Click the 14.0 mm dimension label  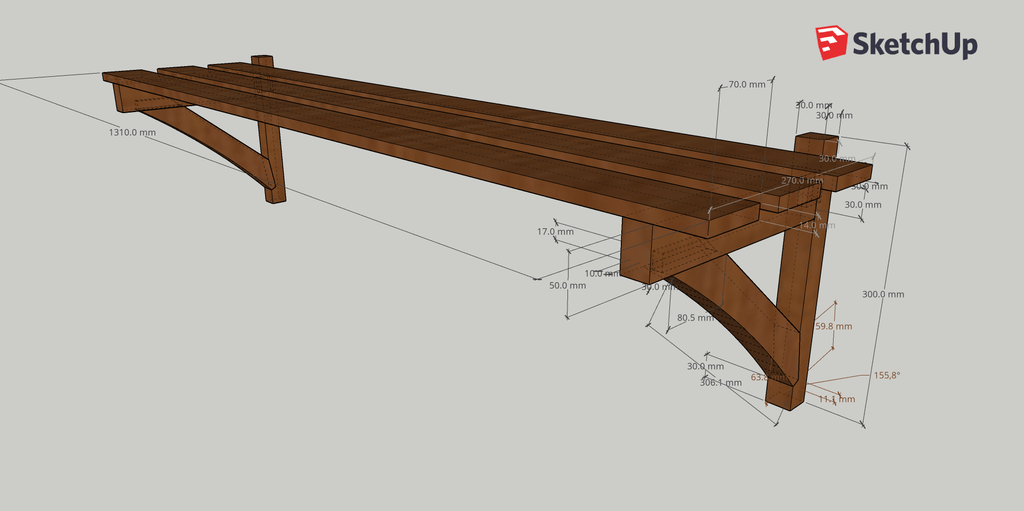coord(815,226)
